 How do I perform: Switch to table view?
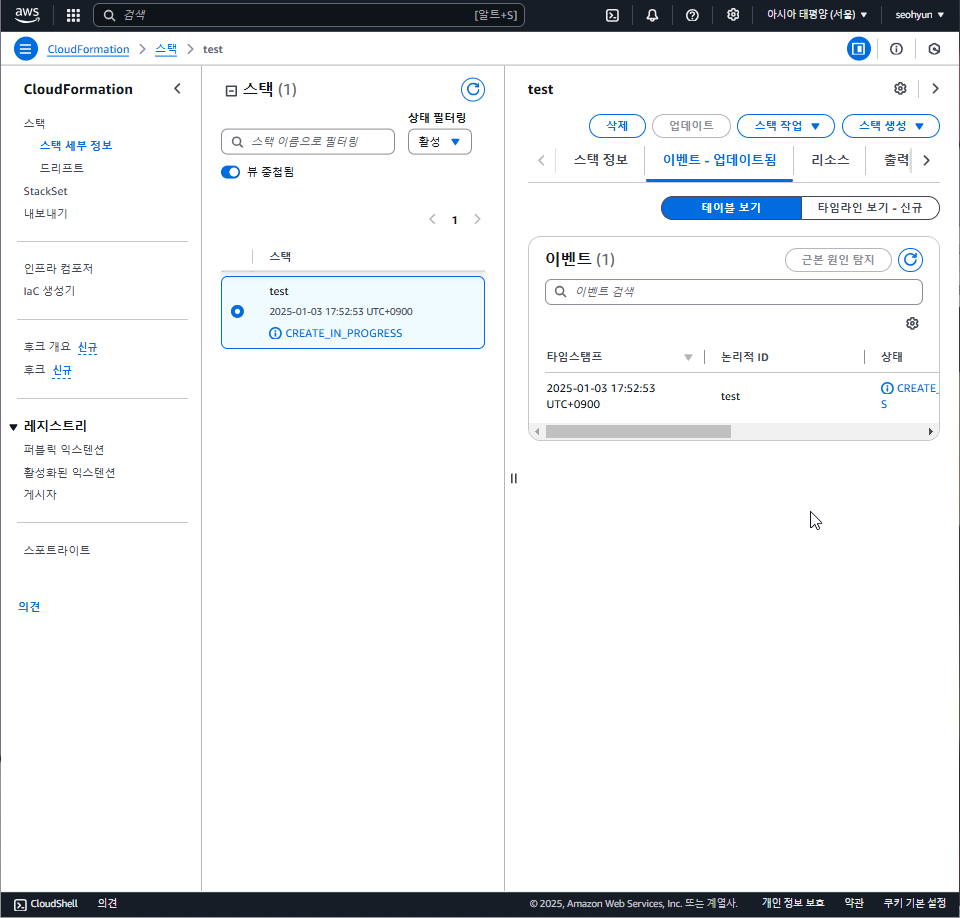731,208
